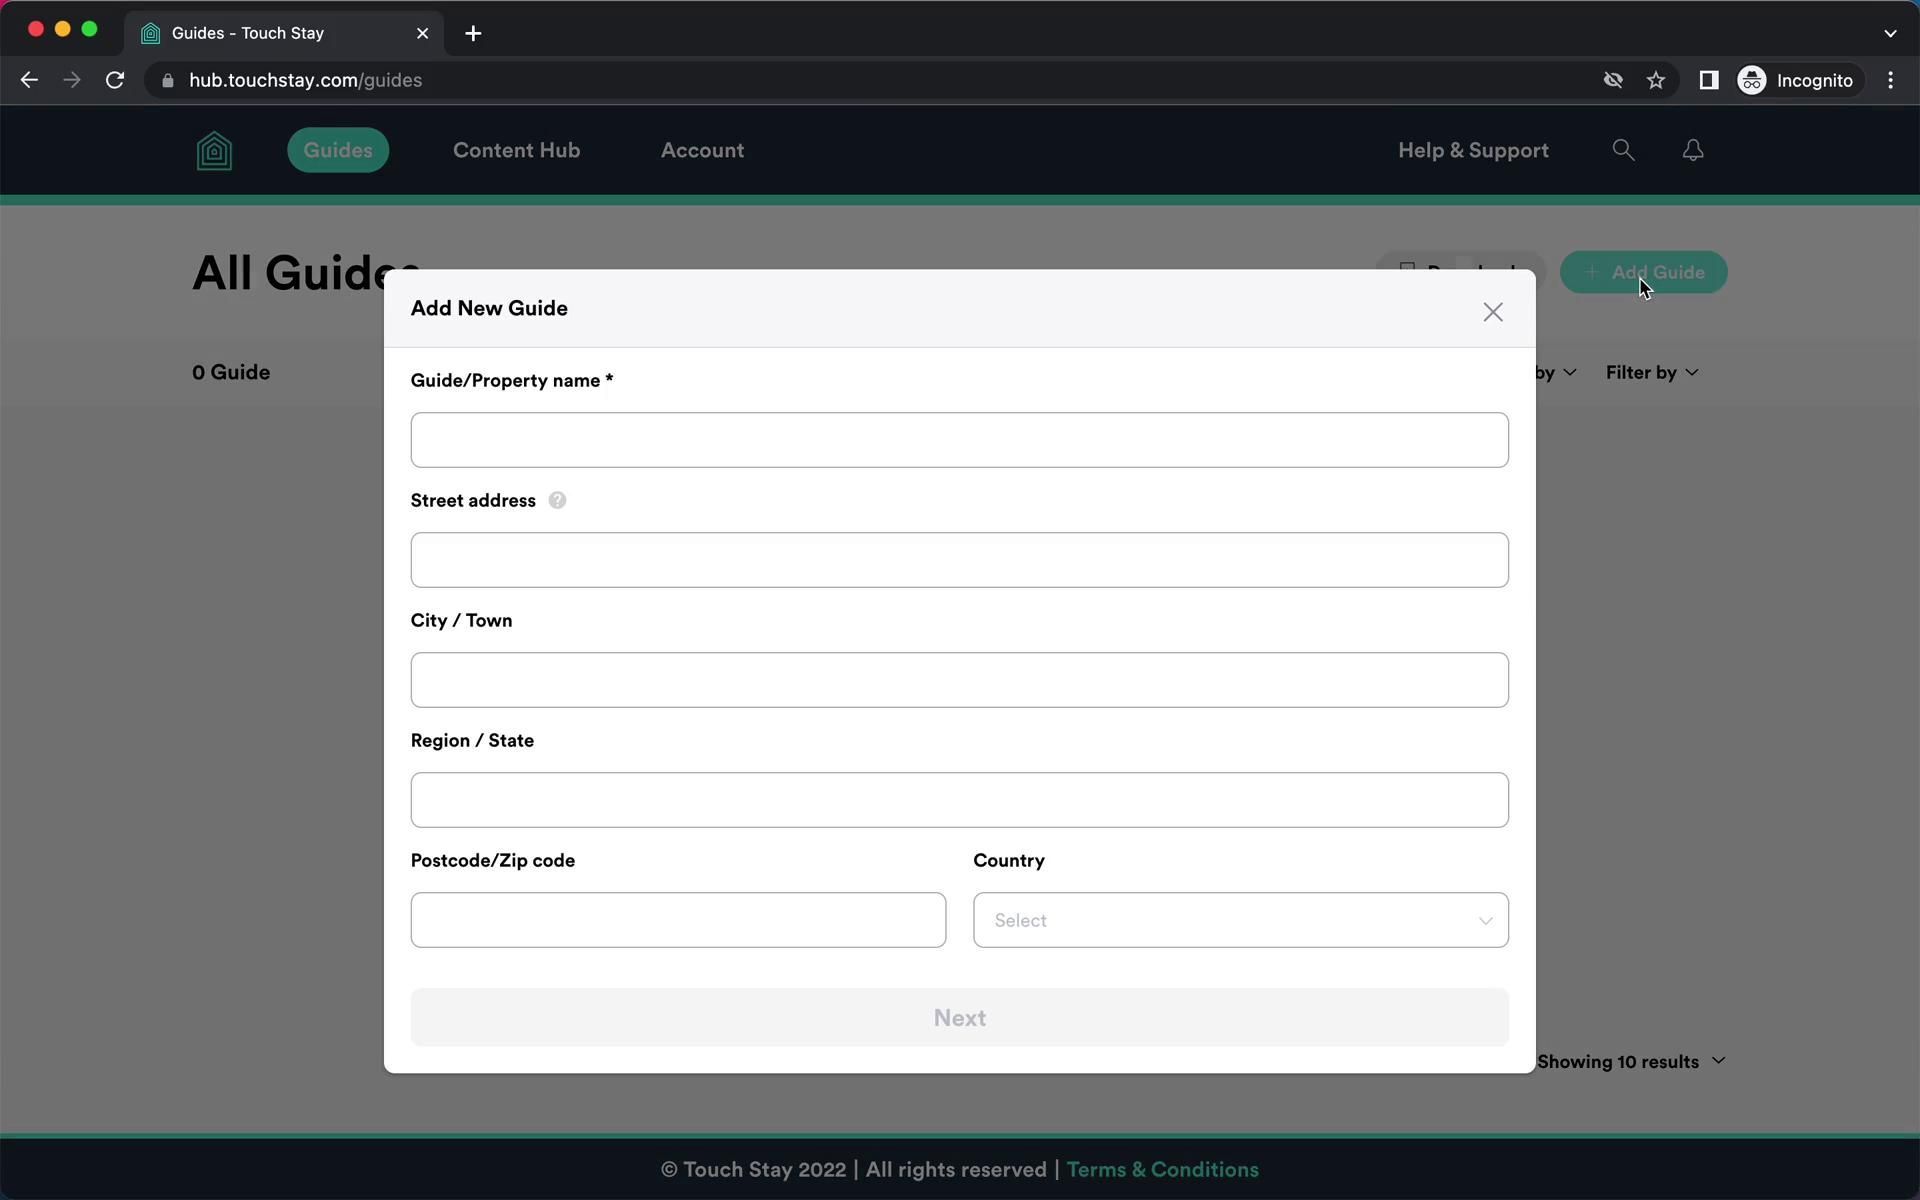Viewport: 1920px width, 1200px height.
Task: Open the search magnifier icon
Action: click(x=1623, y=150)
